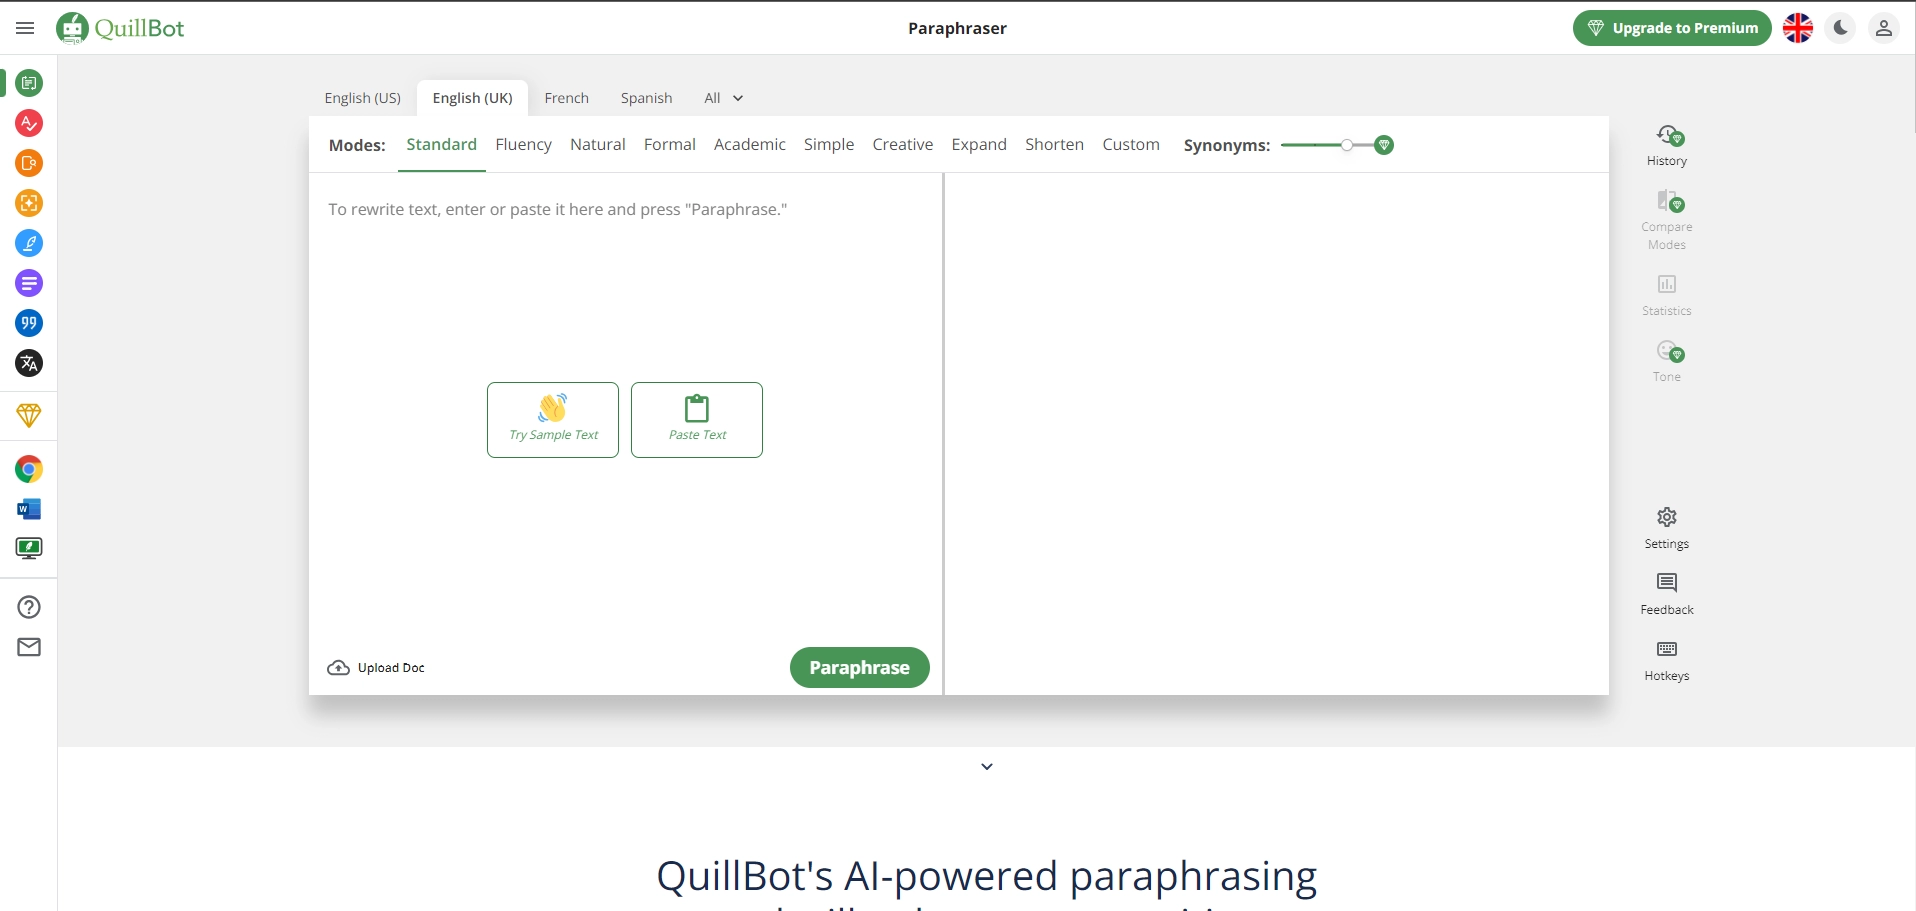
Task: Enable the Academic mode
Action: [x=750, y=144]
